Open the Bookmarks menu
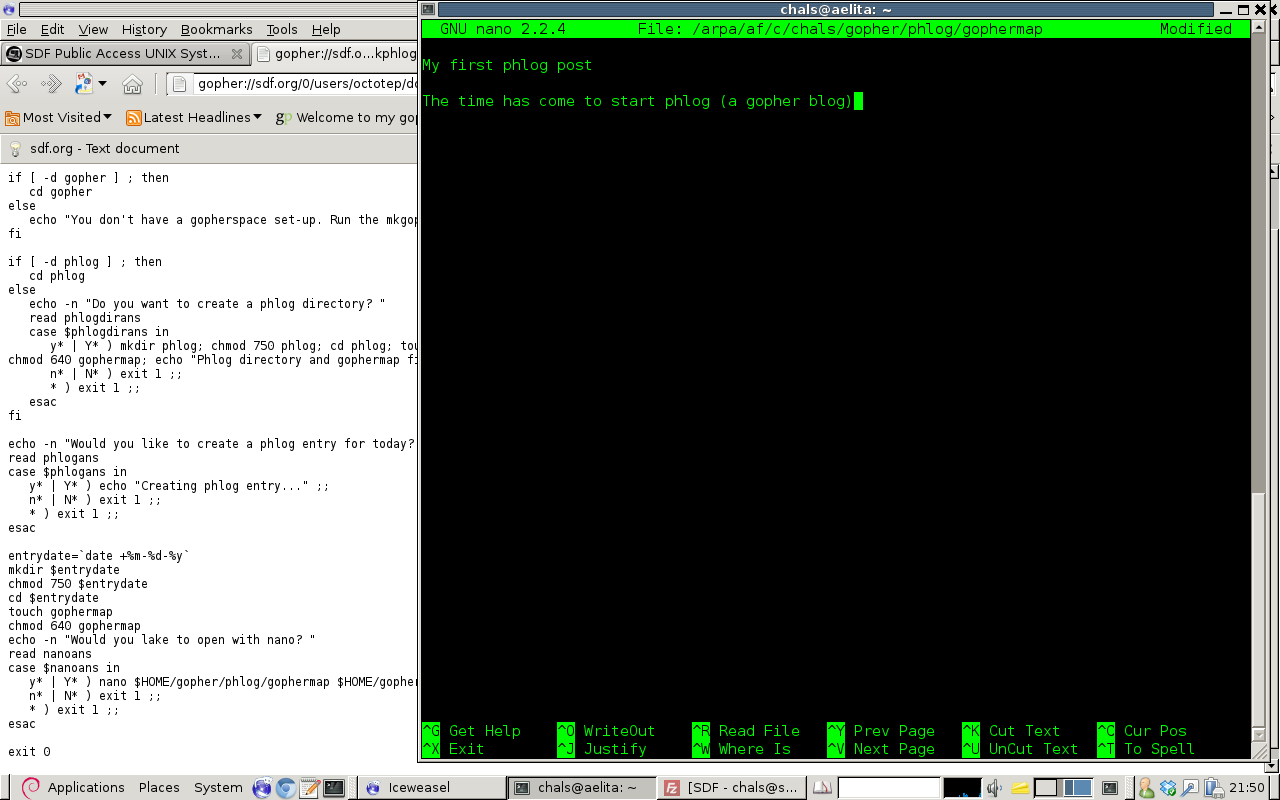Screen dimensions: 1280x800 click(216, 29)
